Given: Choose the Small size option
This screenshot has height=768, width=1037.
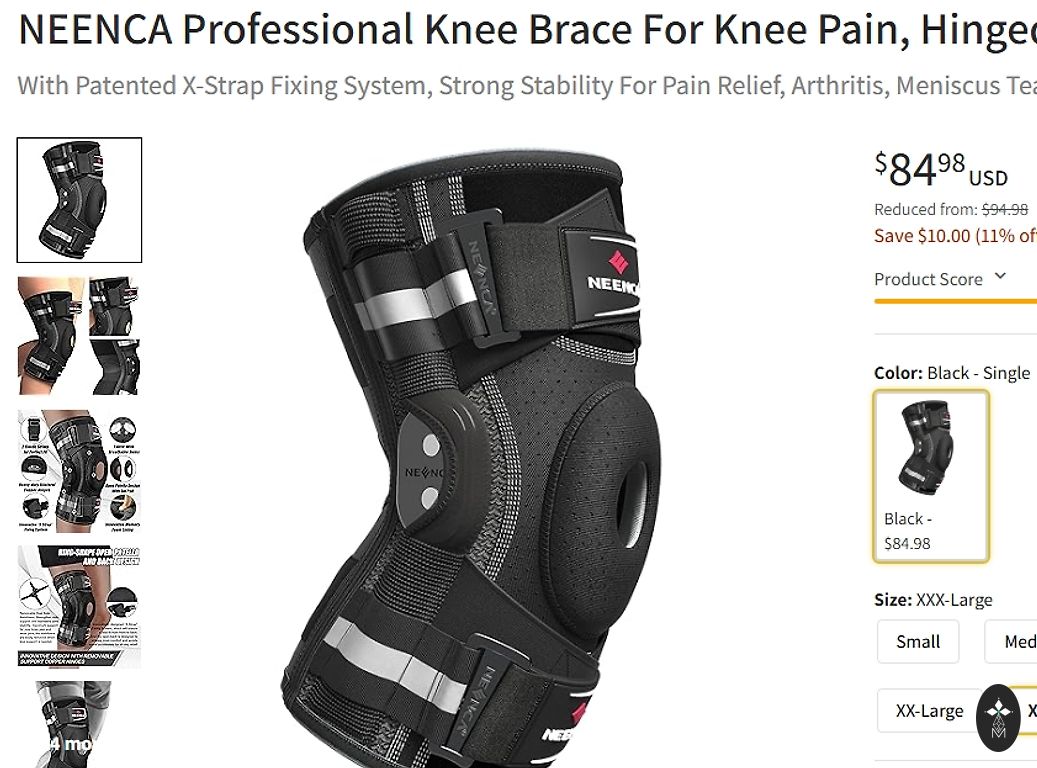Looking at the screenshot, I should tap(918, 641).
